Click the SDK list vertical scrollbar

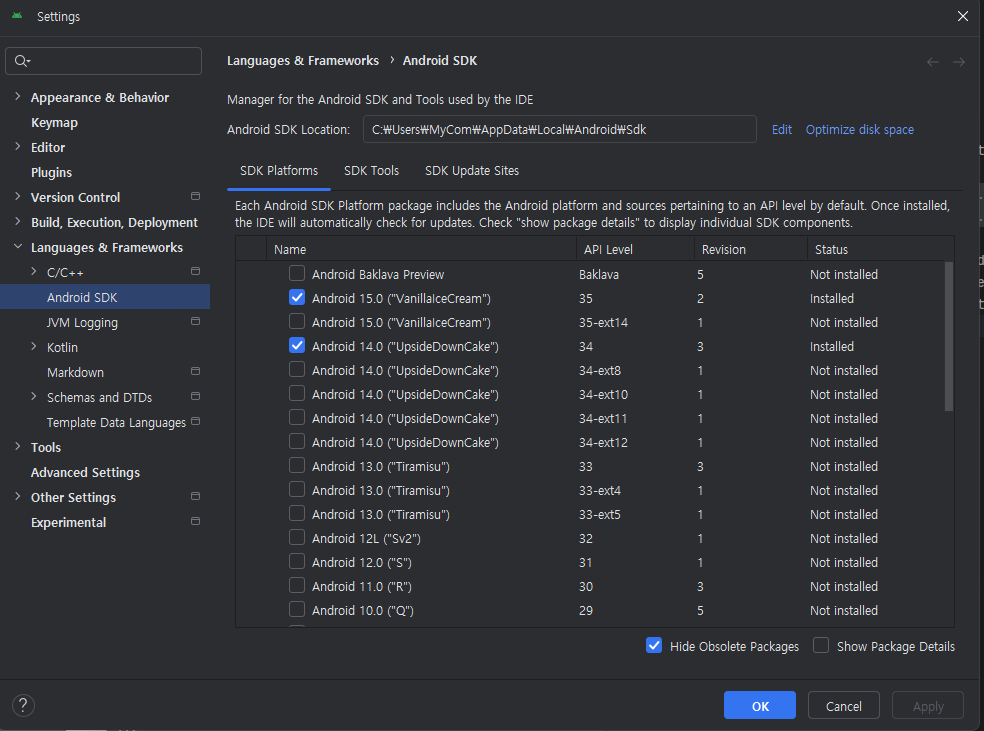pyautogui.click(x=948, y=336)
